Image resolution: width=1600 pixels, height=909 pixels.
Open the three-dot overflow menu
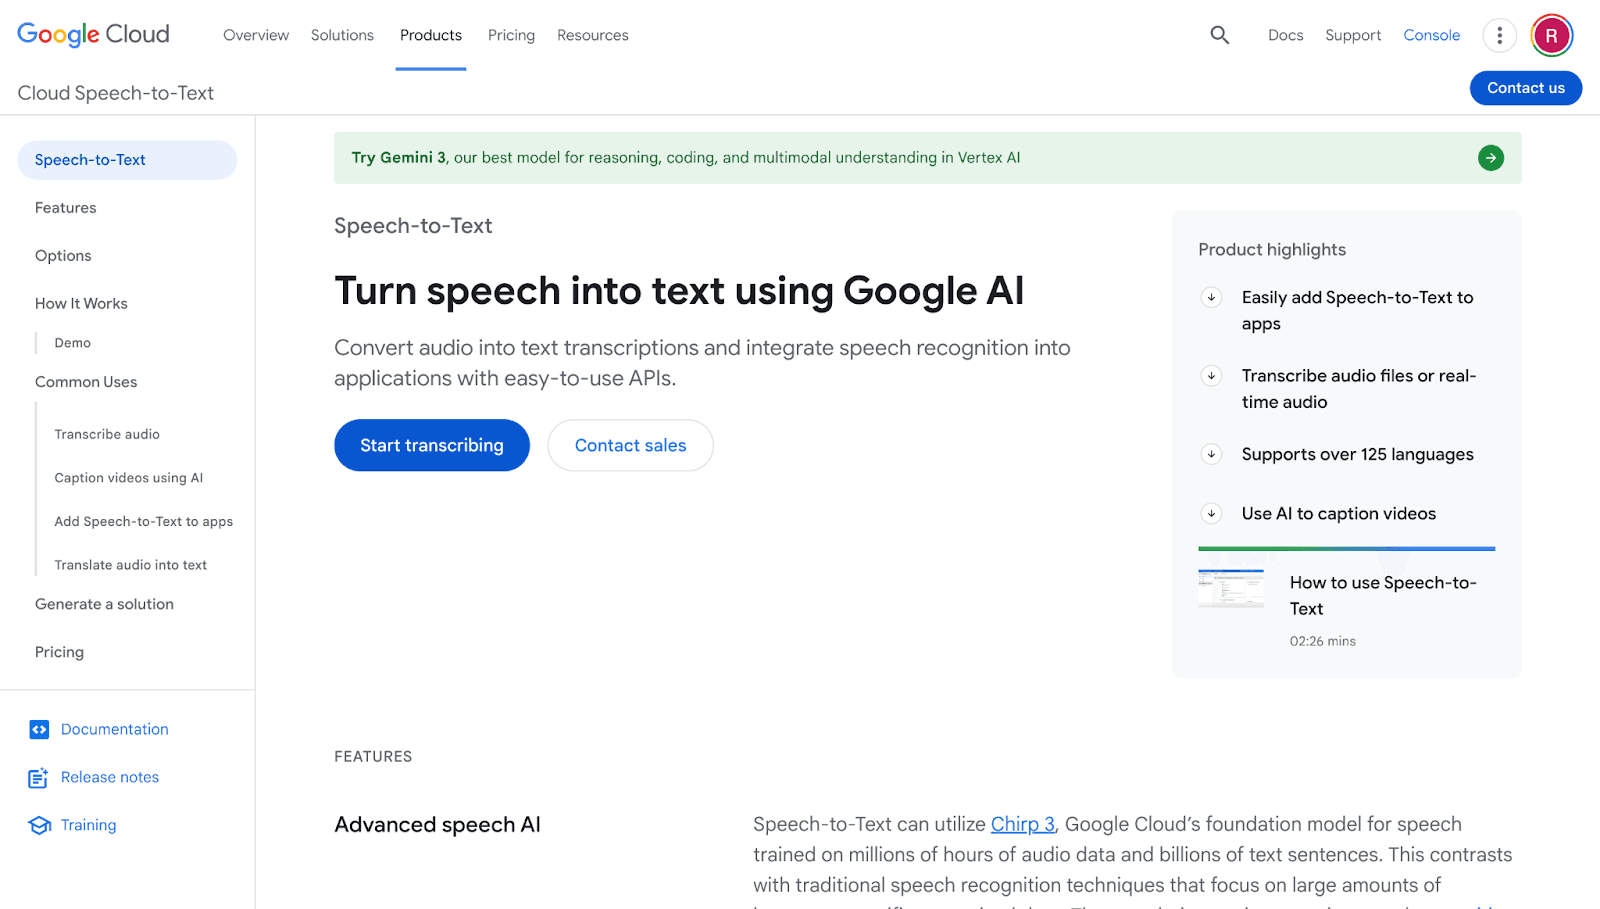click(1499, 35)
